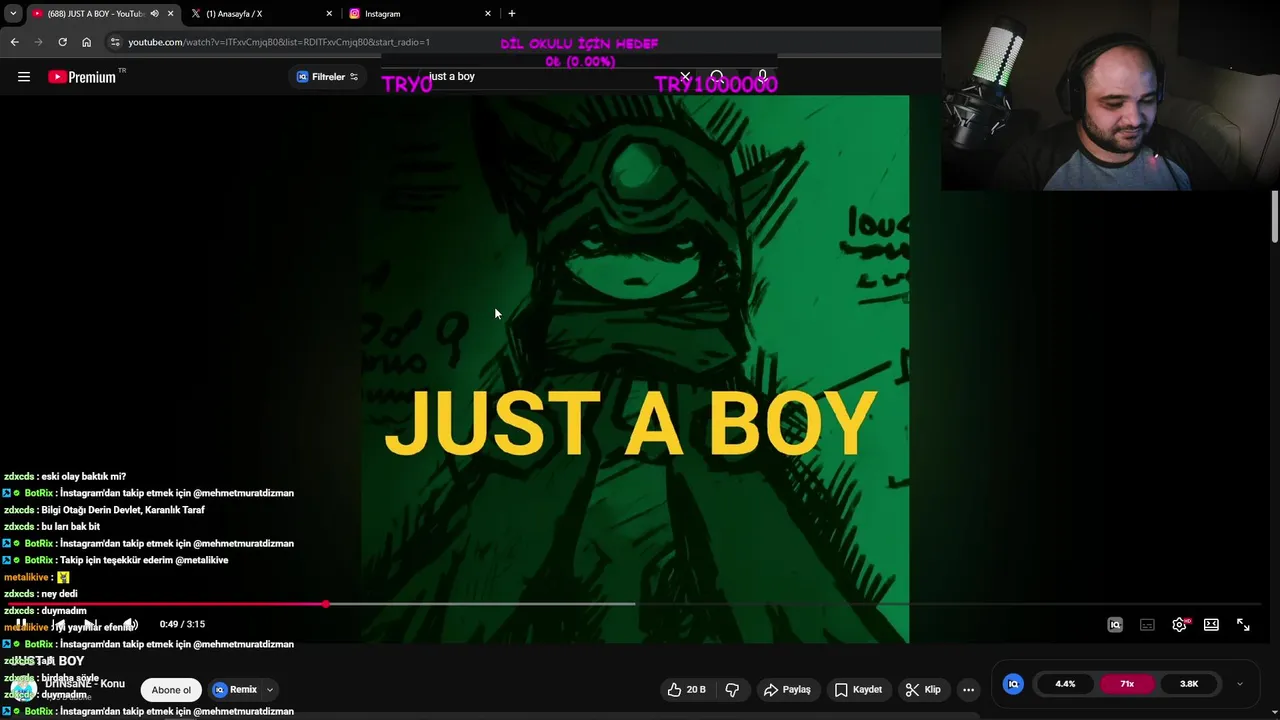Subscribe with Abone ol button
The image size is (1280, 720).
[x=171, y=690]
